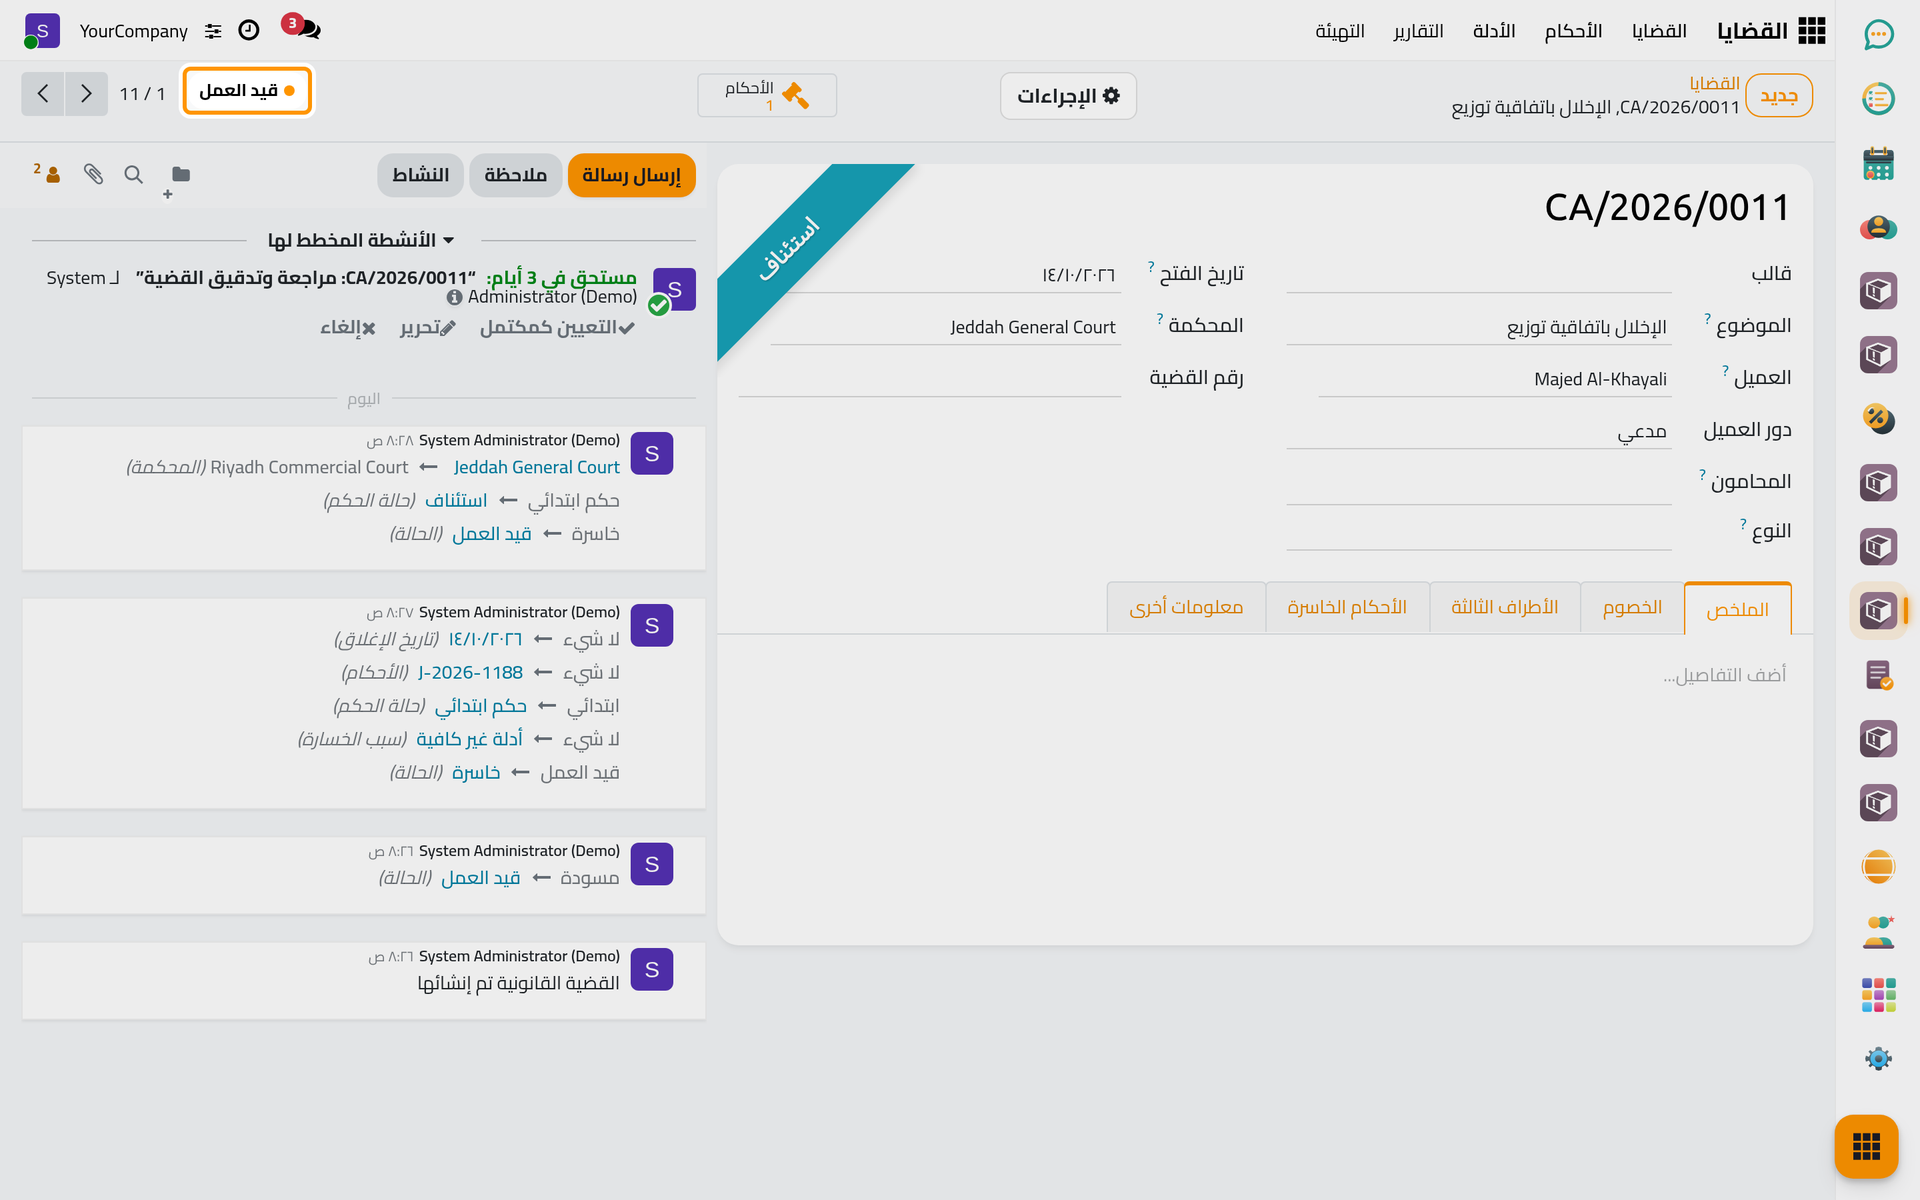Open the discuss chat icon in sidebar
1920x1200 pixels.
(x=1878, y=35)
